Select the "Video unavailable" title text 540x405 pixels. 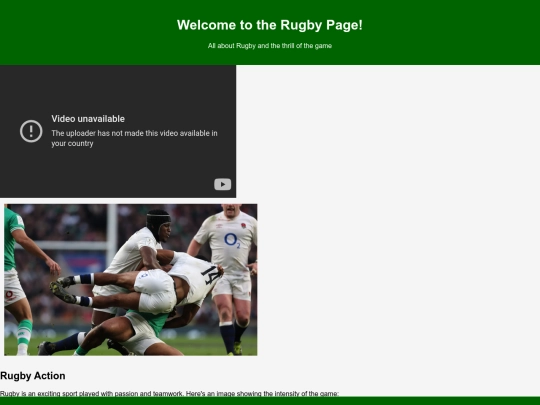[x=88, y=119]
